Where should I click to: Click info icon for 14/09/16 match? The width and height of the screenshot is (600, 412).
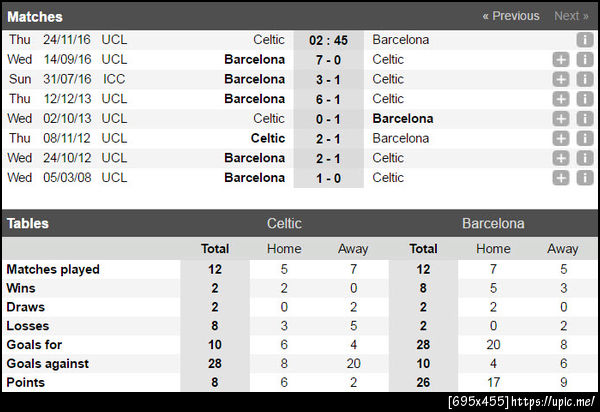coord(585,60)
